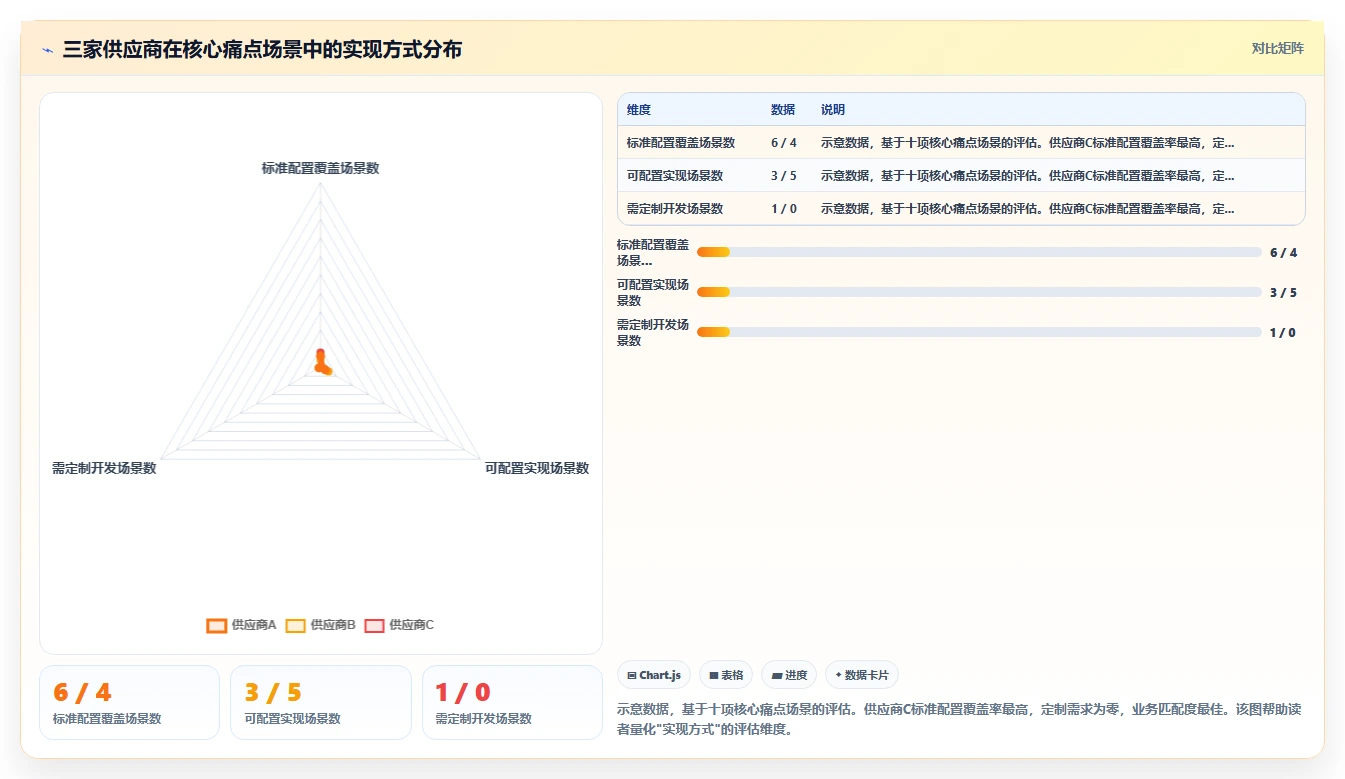
Task: Click the 维度 column header
Action: click(639, 109)
